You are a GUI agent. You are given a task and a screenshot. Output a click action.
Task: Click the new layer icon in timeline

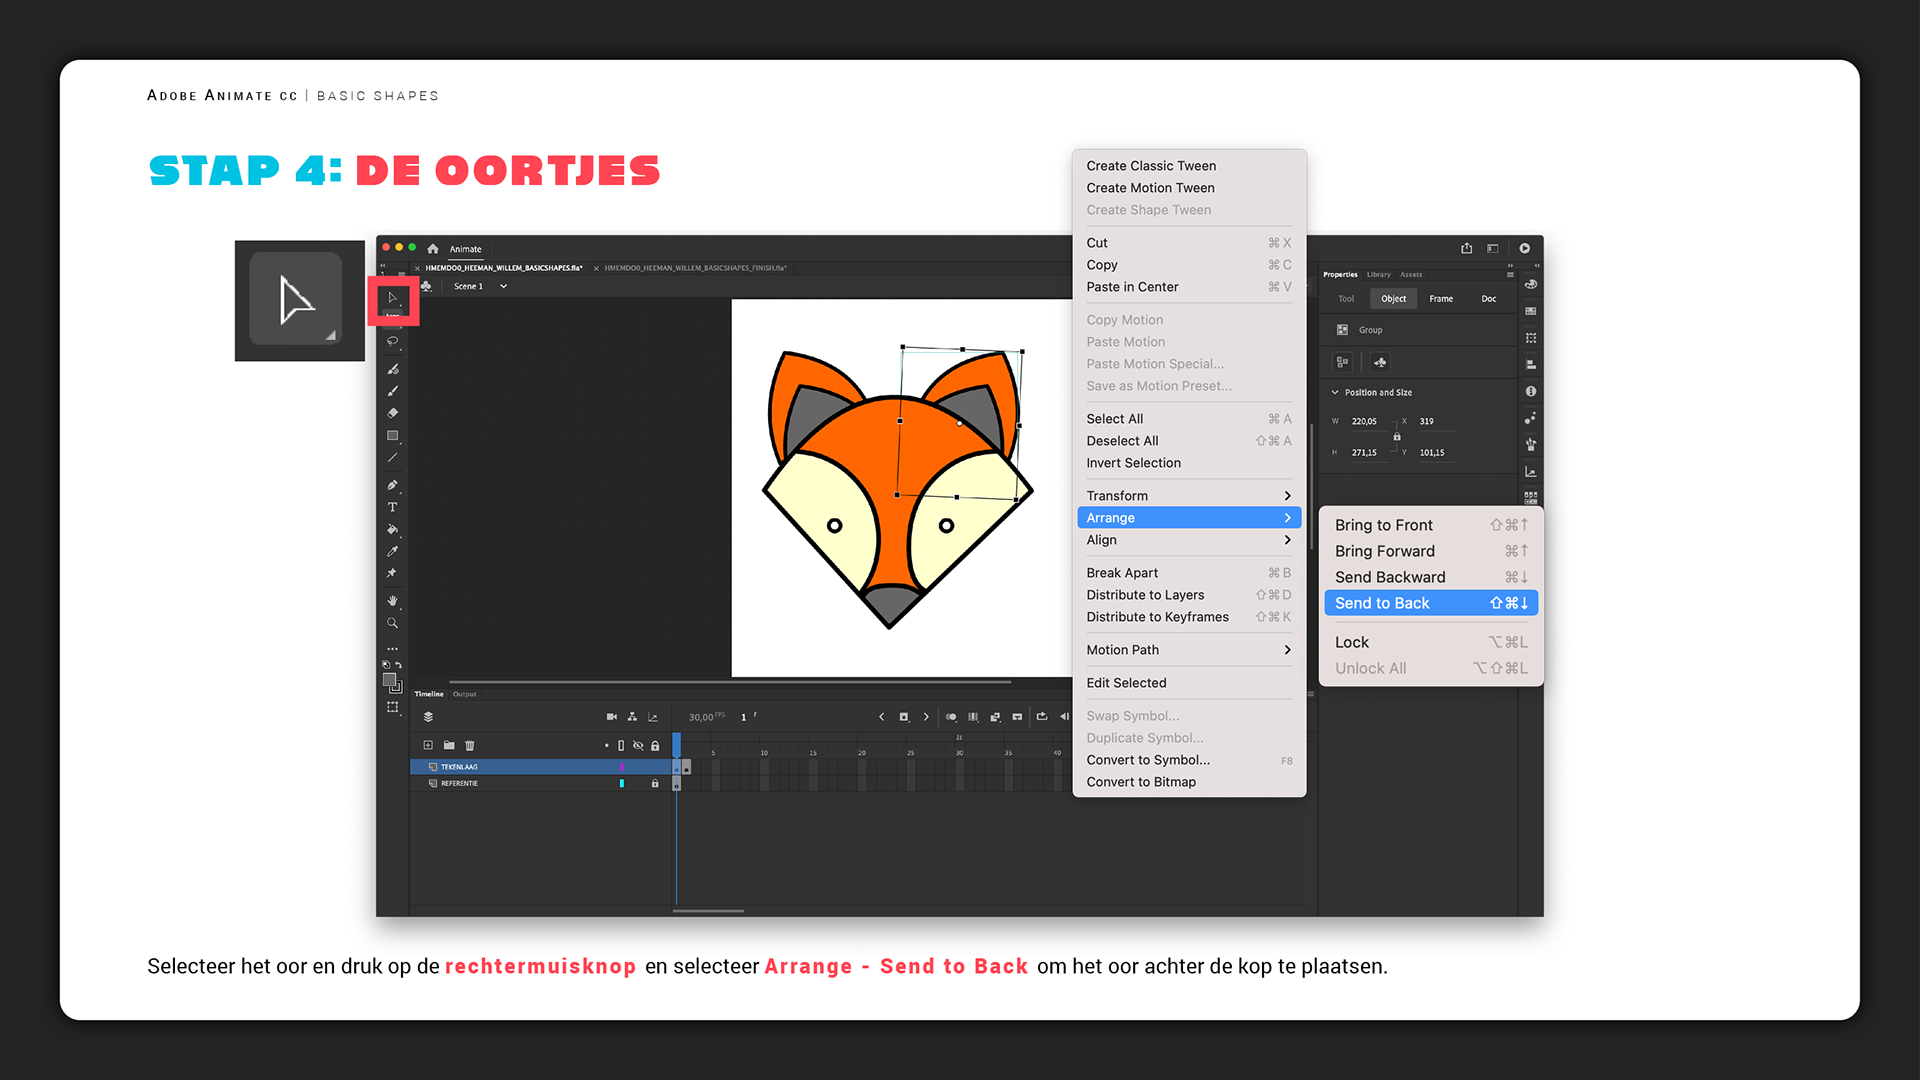428,745
